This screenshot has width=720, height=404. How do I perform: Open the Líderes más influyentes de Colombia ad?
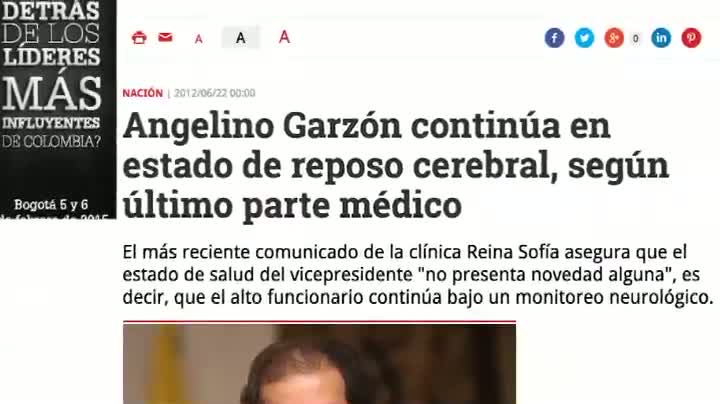[58, 109]
